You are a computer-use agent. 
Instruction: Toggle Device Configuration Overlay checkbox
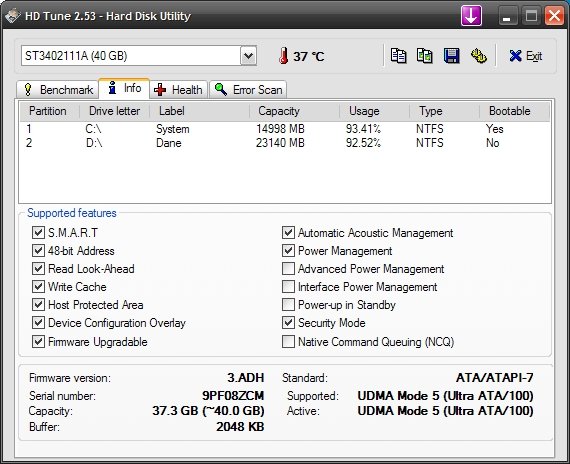(38, 323)
